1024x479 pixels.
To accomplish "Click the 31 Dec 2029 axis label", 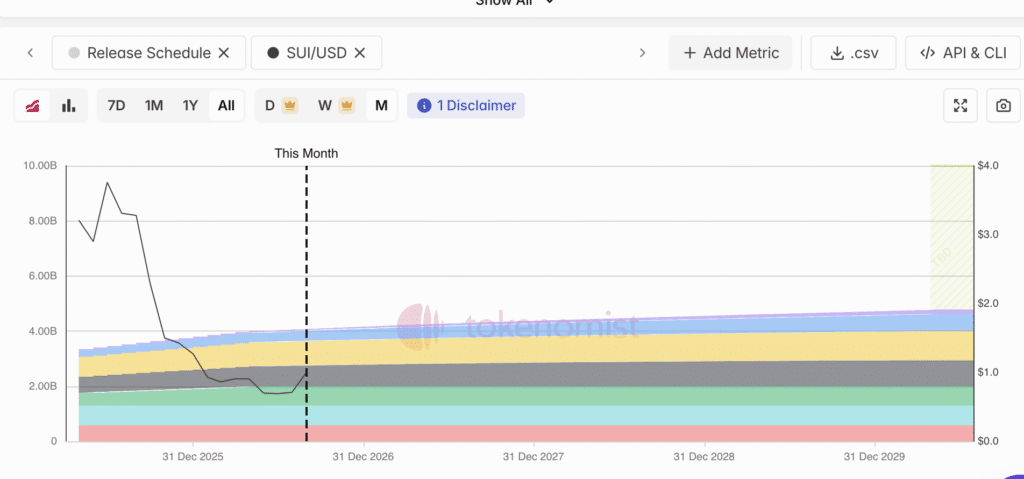I will [x=874, y=457].
